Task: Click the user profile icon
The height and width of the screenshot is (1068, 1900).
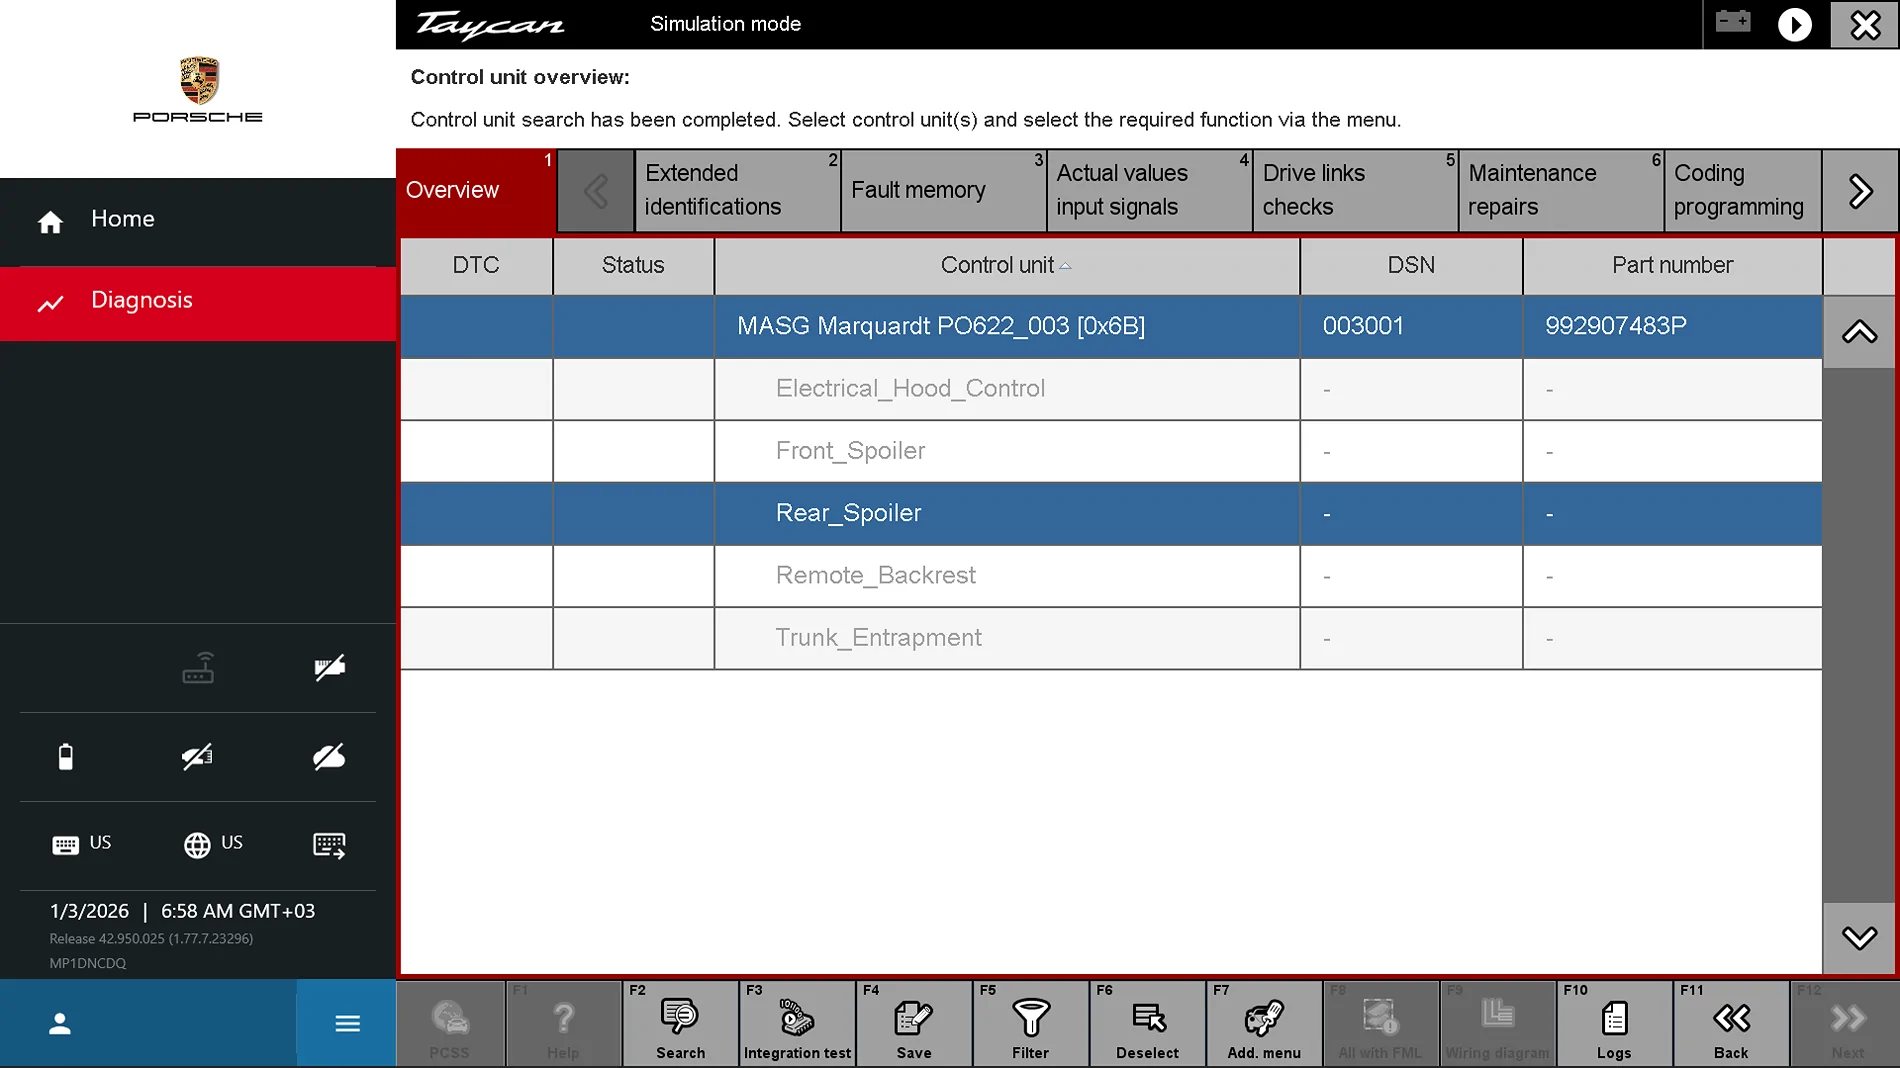Action: click(60, 1024)
